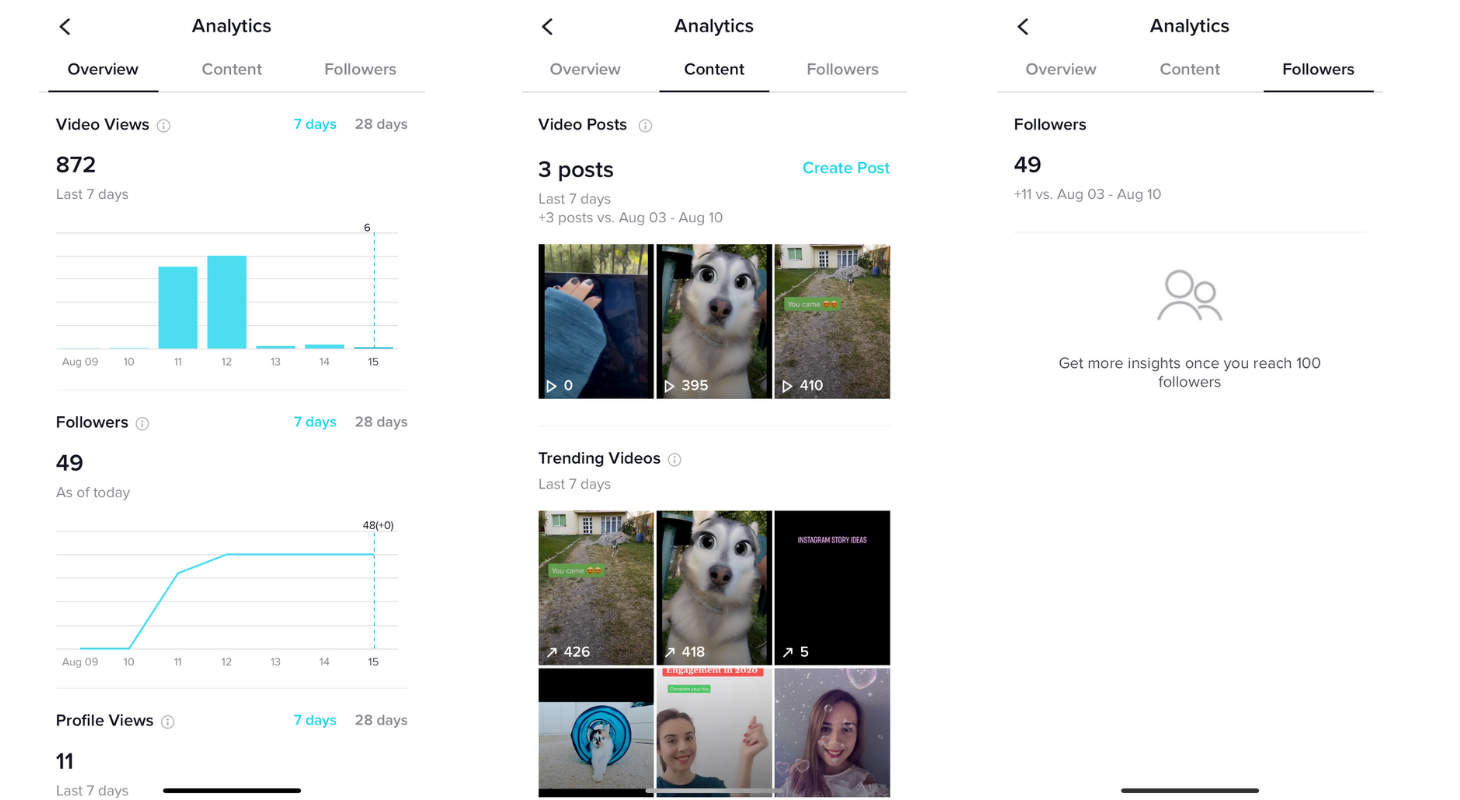The height and width of the screenshot is (800, 1460).
Task: Open the video post with 0 plays
Action: pos(596,321)
